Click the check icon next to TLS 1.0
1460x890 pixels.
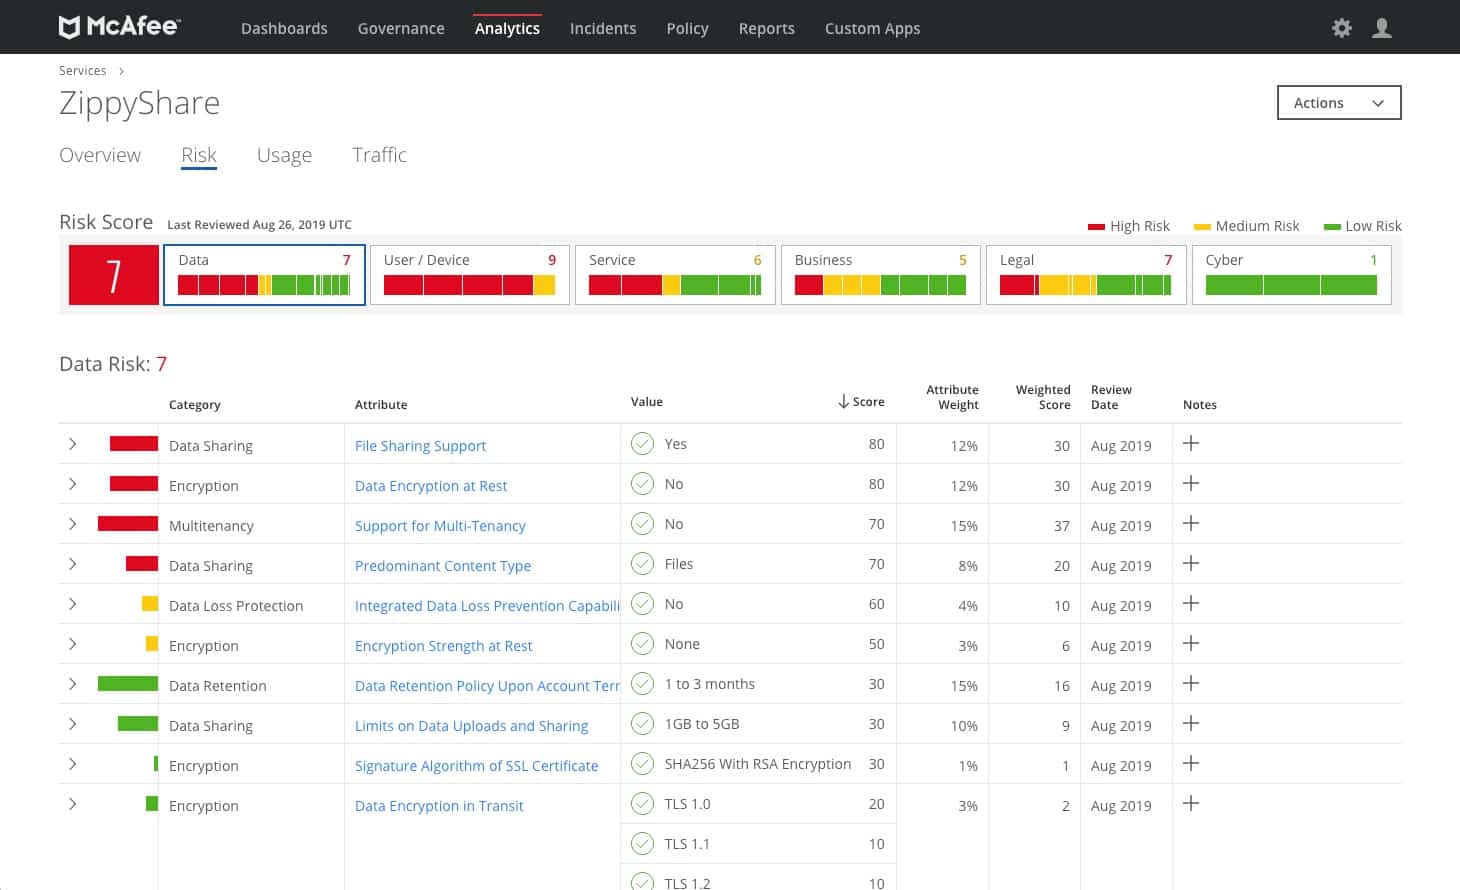pyautogui.click(x=642, y=804)
